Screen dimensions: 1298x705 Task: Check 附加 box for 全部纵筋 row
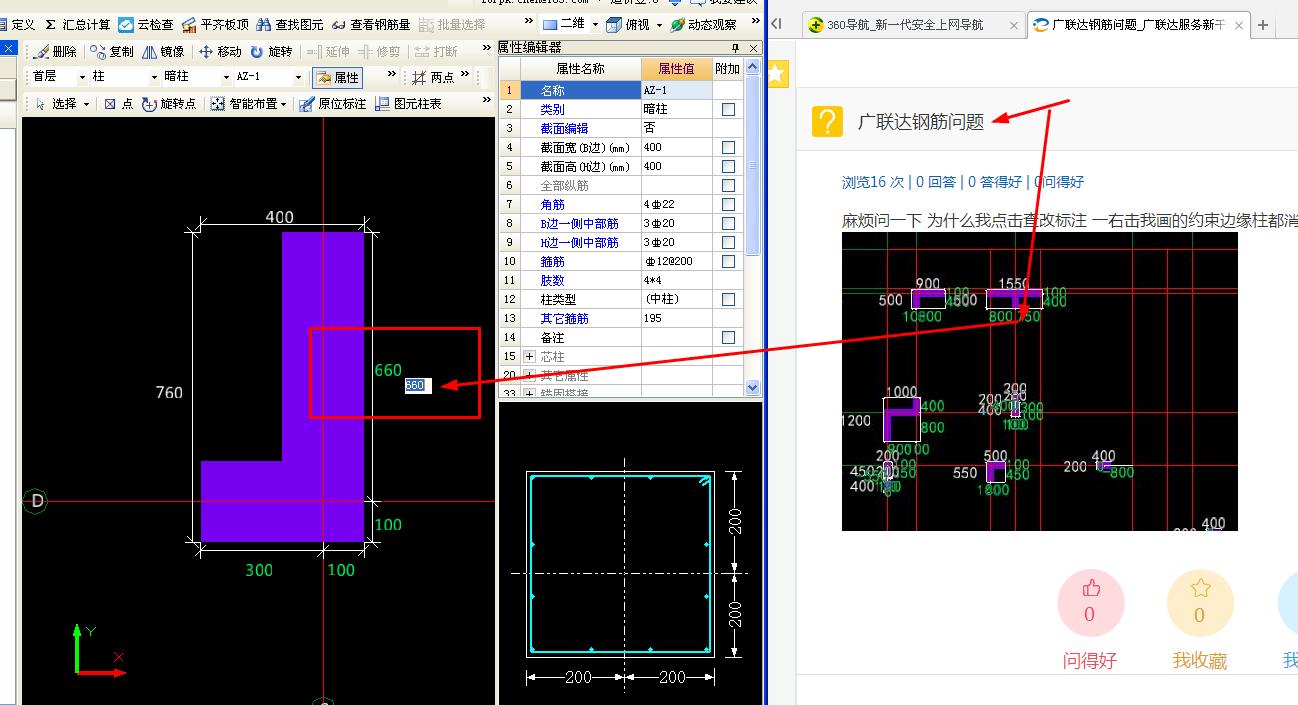(728, 185)
